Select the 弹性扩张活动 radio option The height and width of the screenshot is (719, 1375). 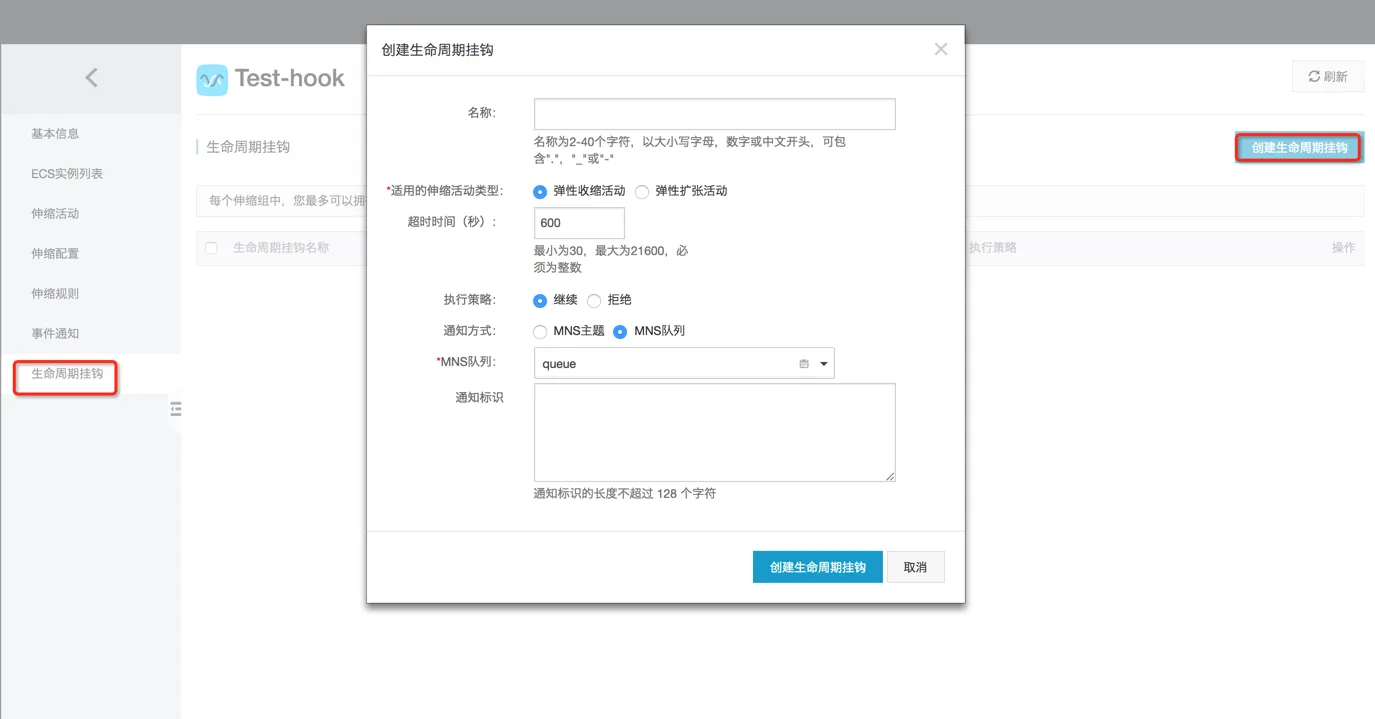tap(641, 192)
